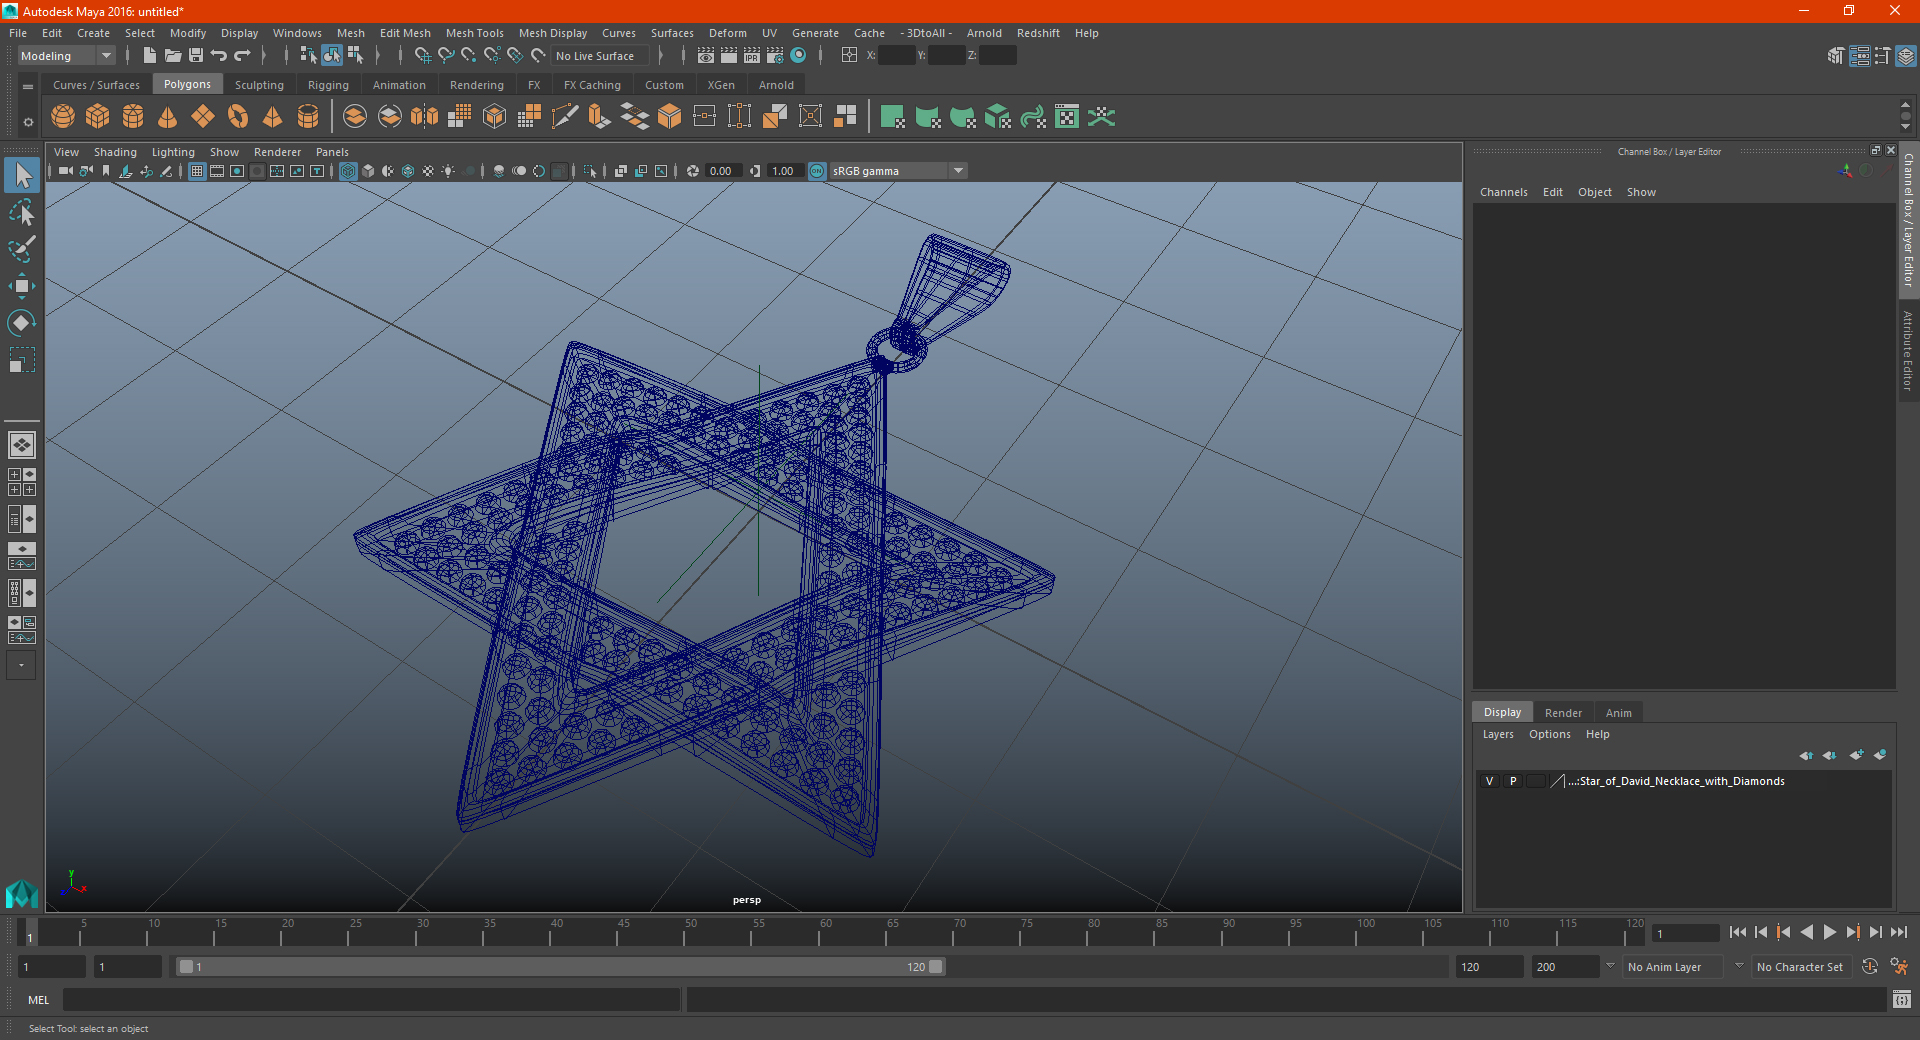Open the Mesh Tools menu

(x=474, y=33)
